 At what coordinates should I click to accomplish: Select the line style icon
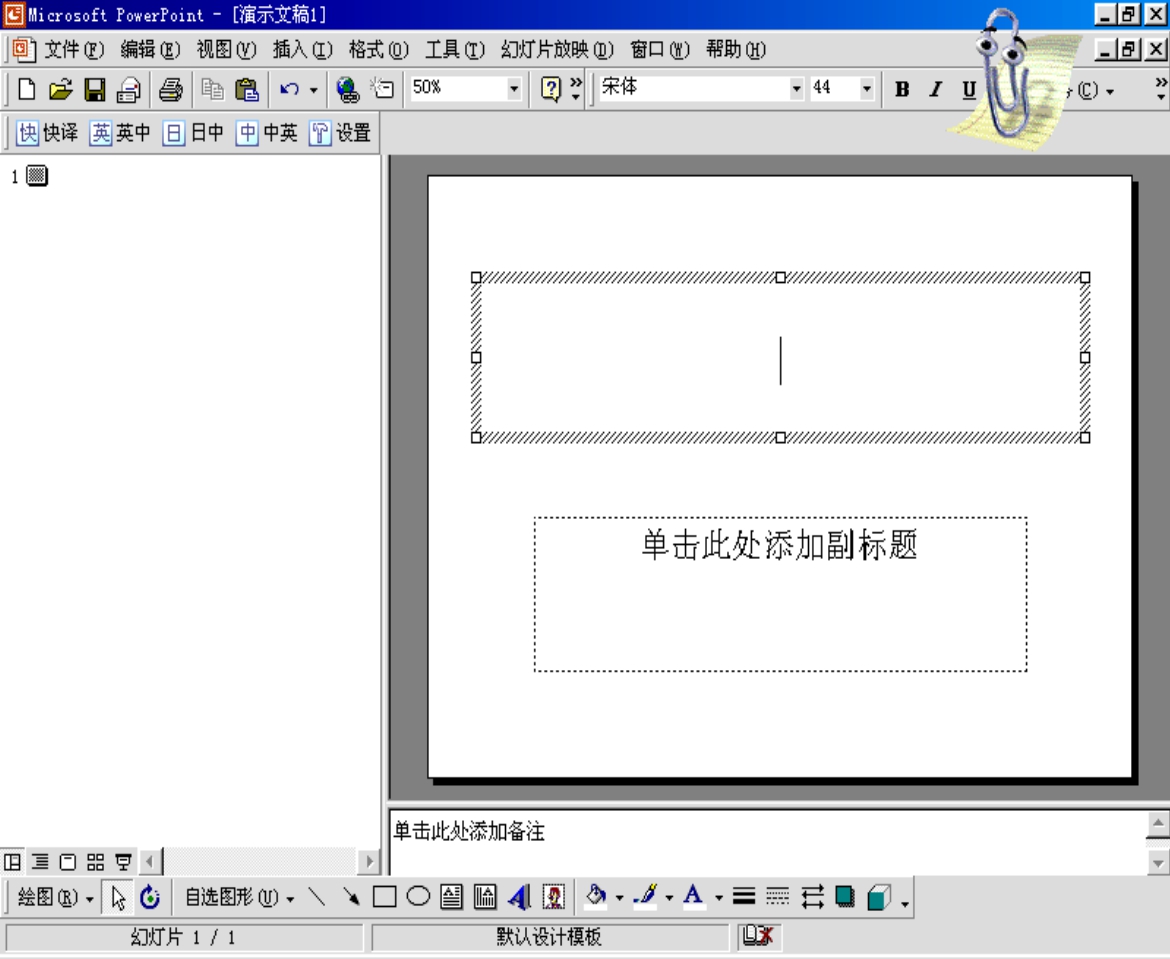tap(744, 896)
